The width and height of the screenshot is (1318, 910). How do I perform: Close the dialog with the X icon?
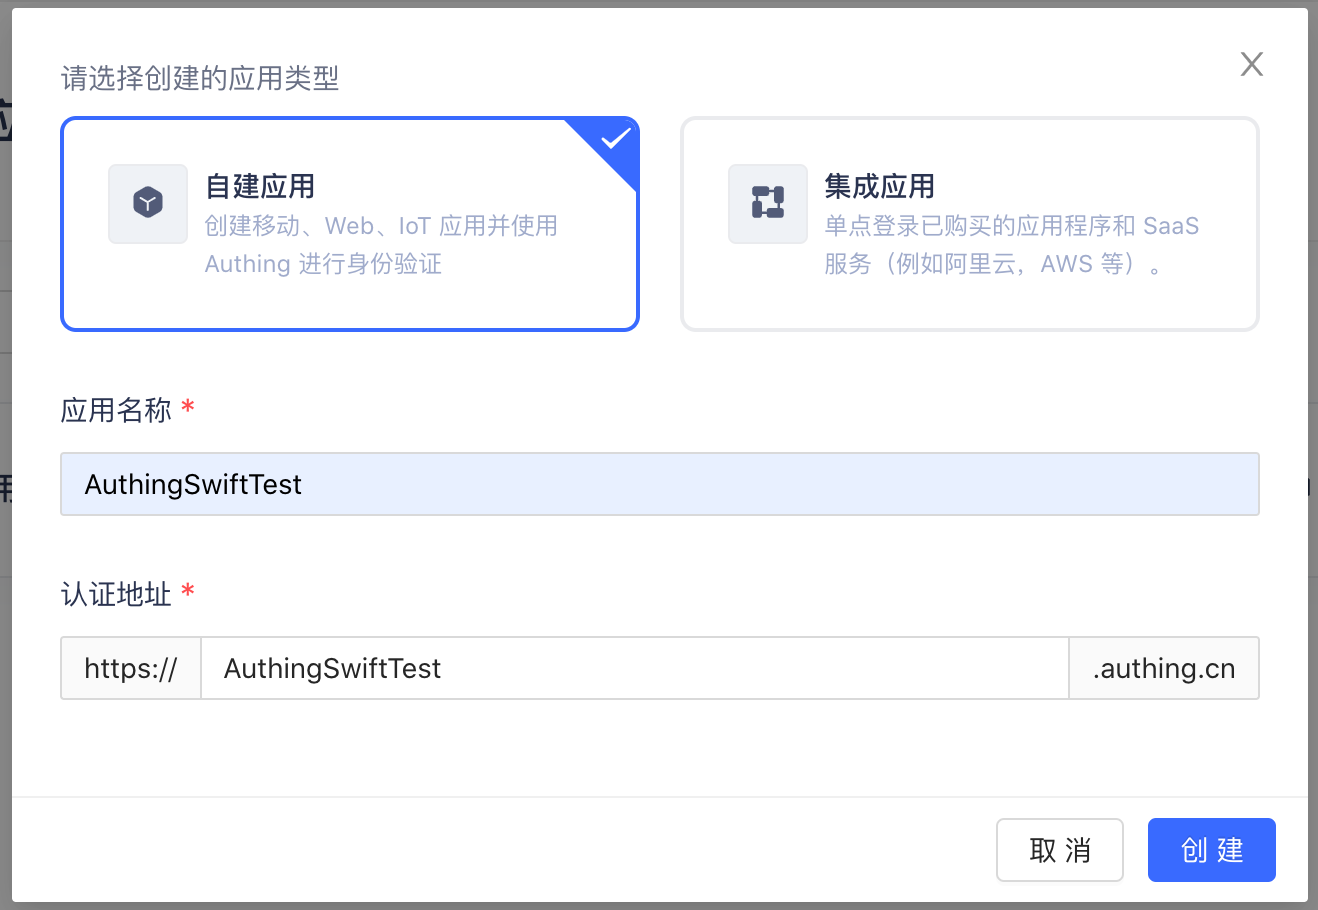[x=1251, y=64]
